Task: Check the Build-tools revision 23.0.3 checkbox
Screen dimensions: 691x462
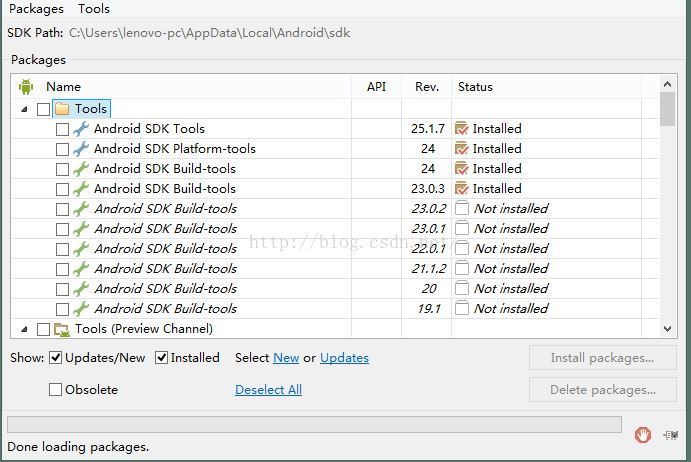Action: [x=62, y=189]
